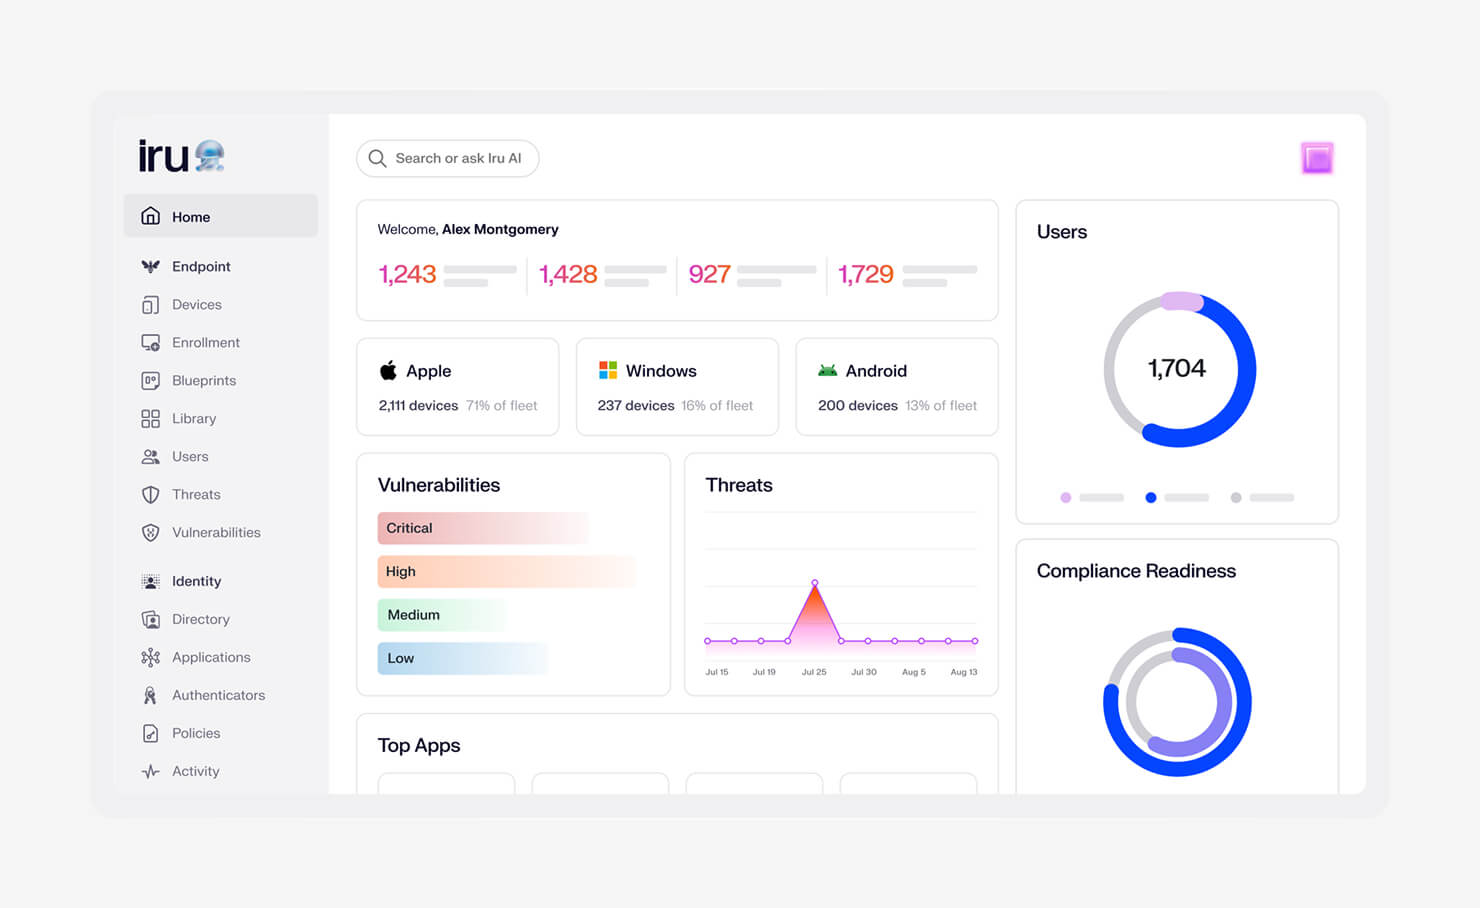Click the Blueprints icon
The height and width of the screenshot is (908, 1480).
click(x=150, y=380)
